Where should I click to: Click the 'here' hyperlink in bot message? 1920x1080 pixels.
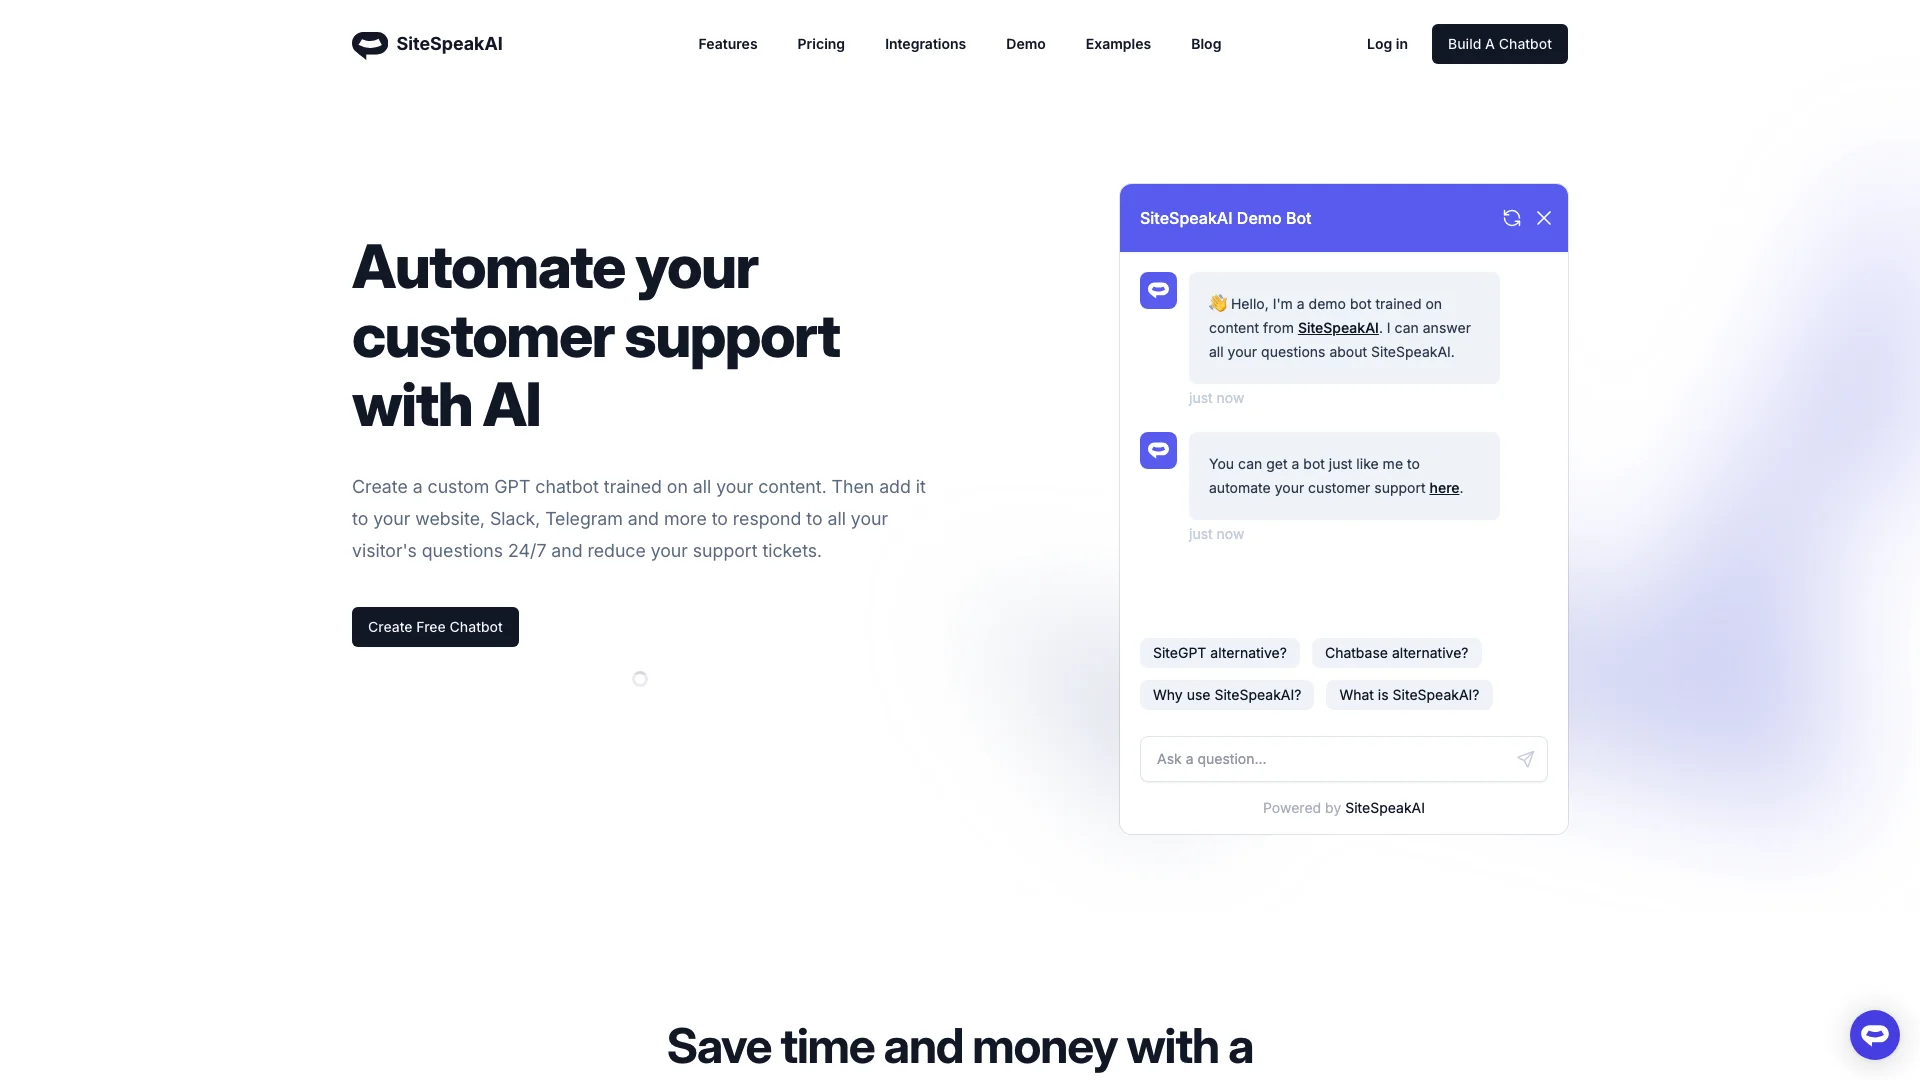pyautogui.click(x=1444, y=489)
